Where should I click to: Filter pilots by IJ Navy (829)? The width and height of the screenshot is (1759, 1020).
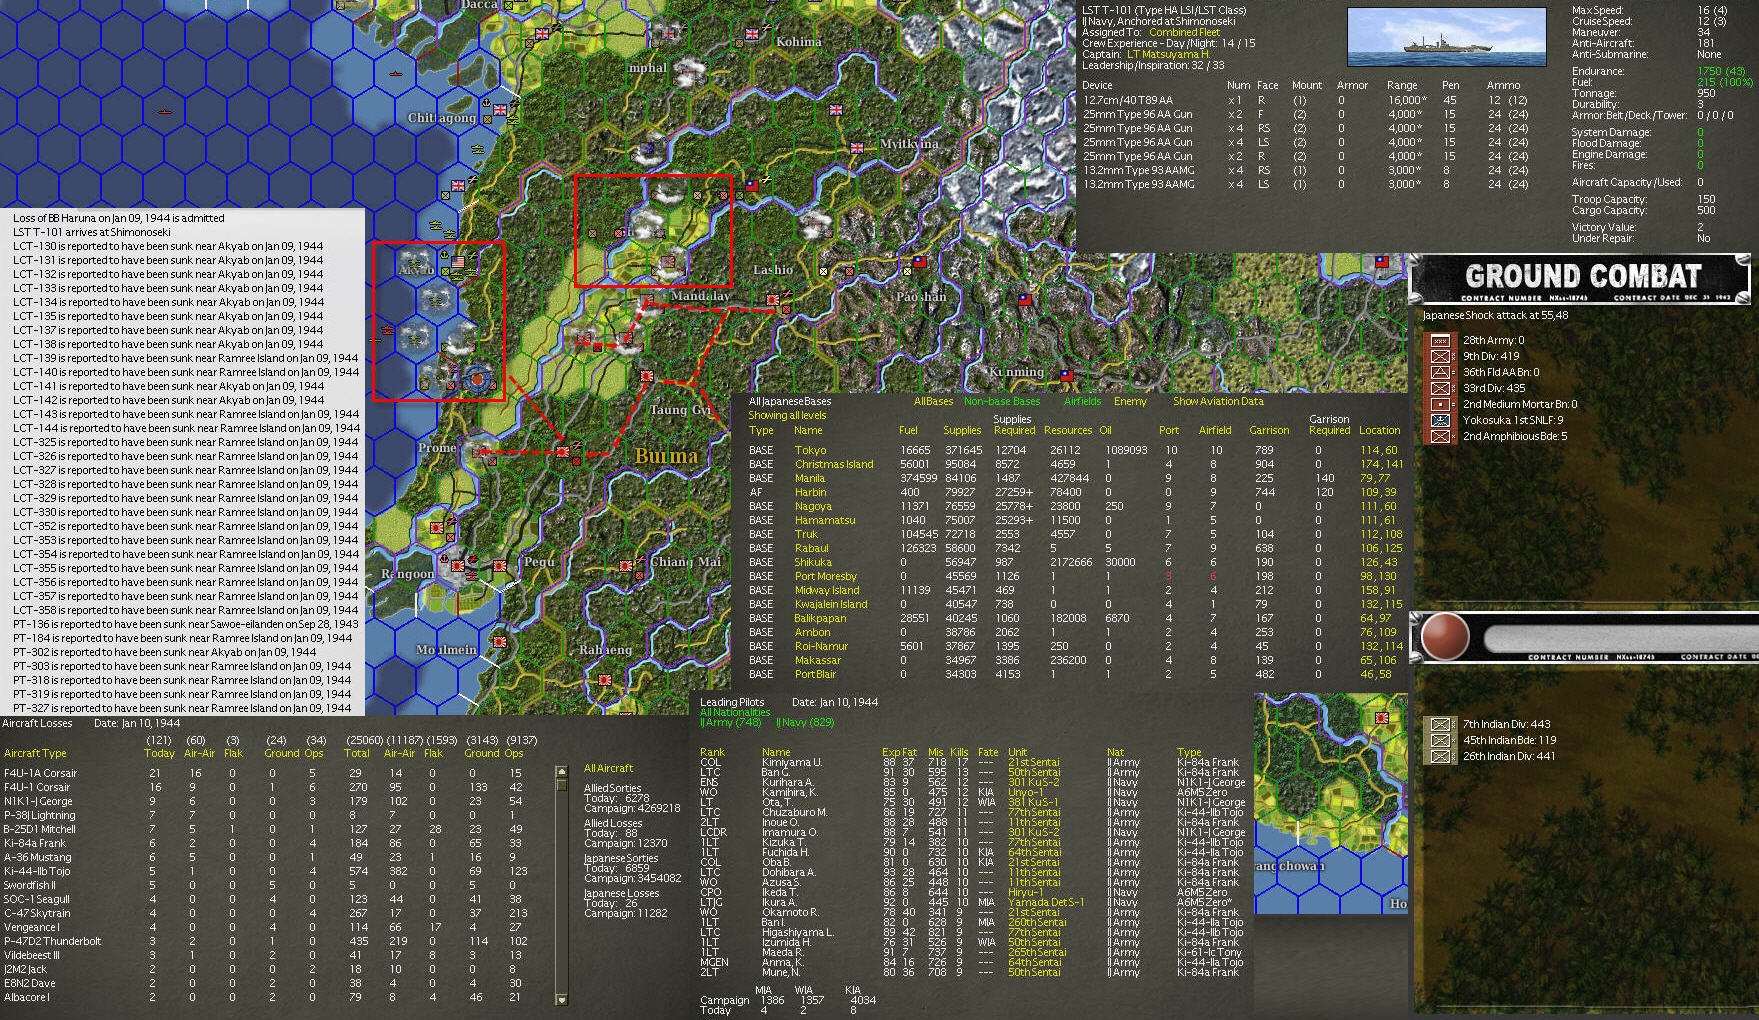(805, 722)
